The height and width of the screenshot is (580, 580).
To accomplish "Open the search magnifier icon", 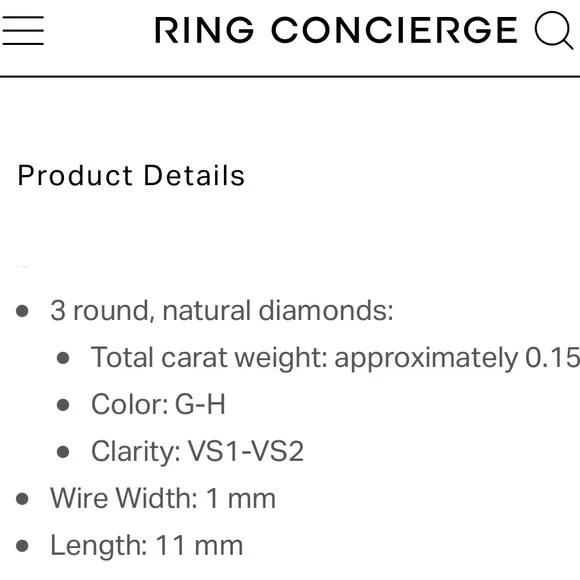I will tap(554, 30).
